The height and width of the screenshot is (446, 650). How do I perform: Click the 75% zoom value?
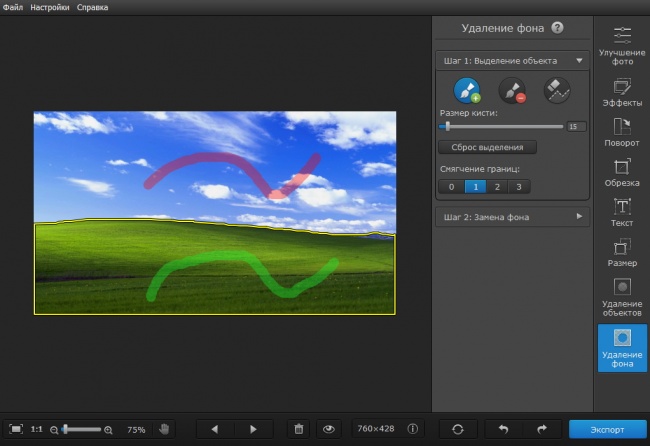tap(136, 430)
